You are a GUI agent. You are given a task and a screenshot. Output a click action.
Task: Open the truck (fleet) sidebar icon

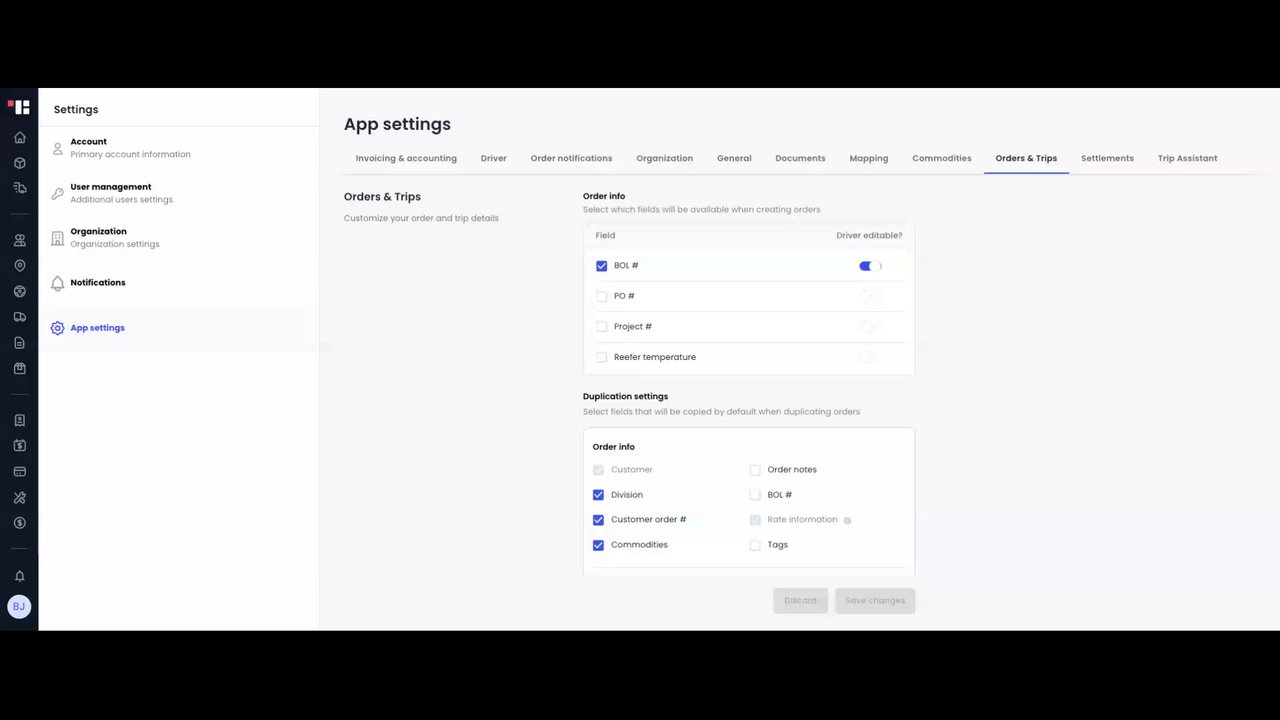pos(19,317)
